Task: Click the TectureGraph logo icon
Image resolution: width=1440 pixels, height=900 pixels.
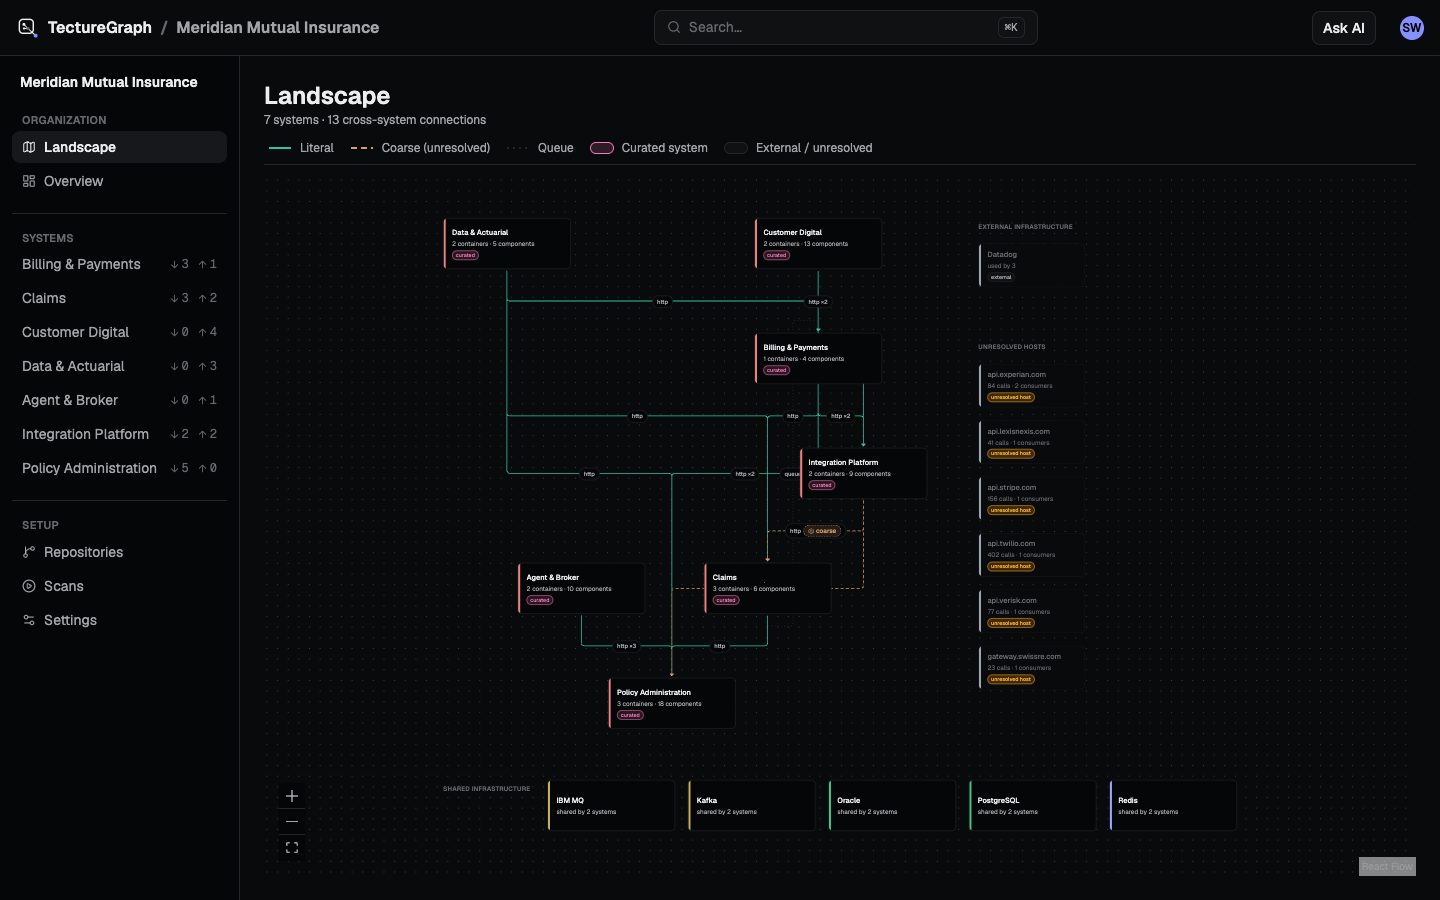Action: click(27, 28)
